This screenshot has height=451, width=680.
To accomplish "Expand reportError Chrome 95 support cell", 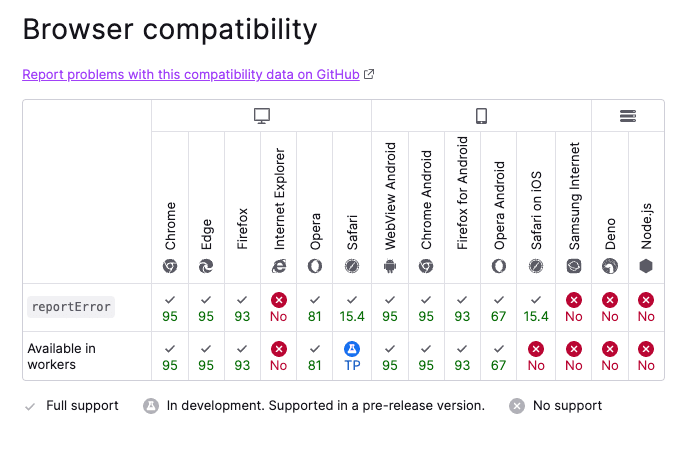I will click(170, 308).
